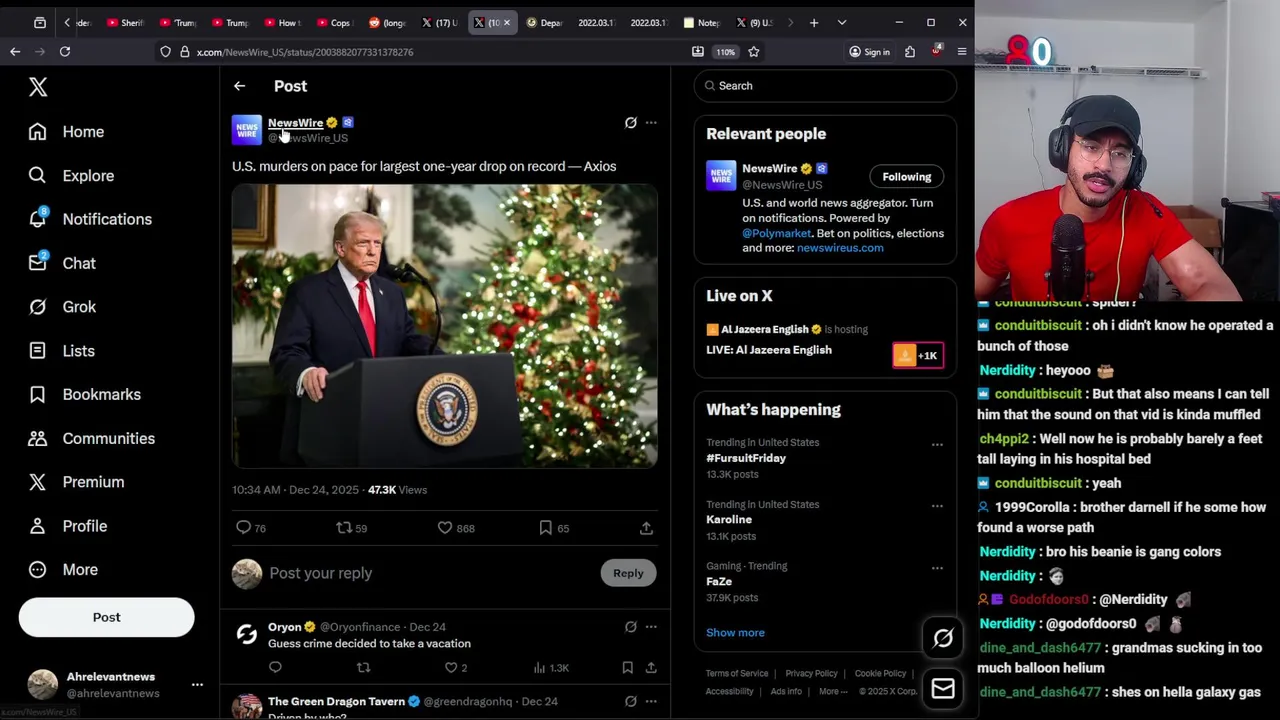
Task: Bookmark this page with star icon
Action: (x=754, y=52)
